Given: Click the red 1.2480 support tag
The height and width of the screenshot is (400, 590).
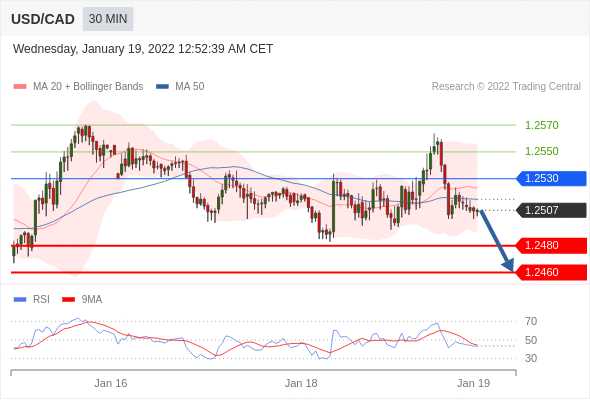Looking at the screenshot, I should point(551,245).
